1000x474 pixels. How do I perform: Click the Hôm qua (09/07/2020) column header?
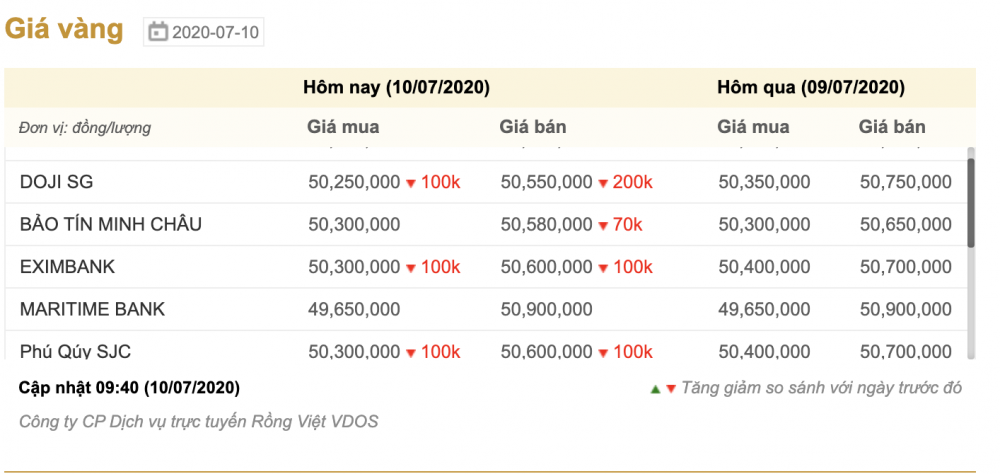(x=811, y=87)
